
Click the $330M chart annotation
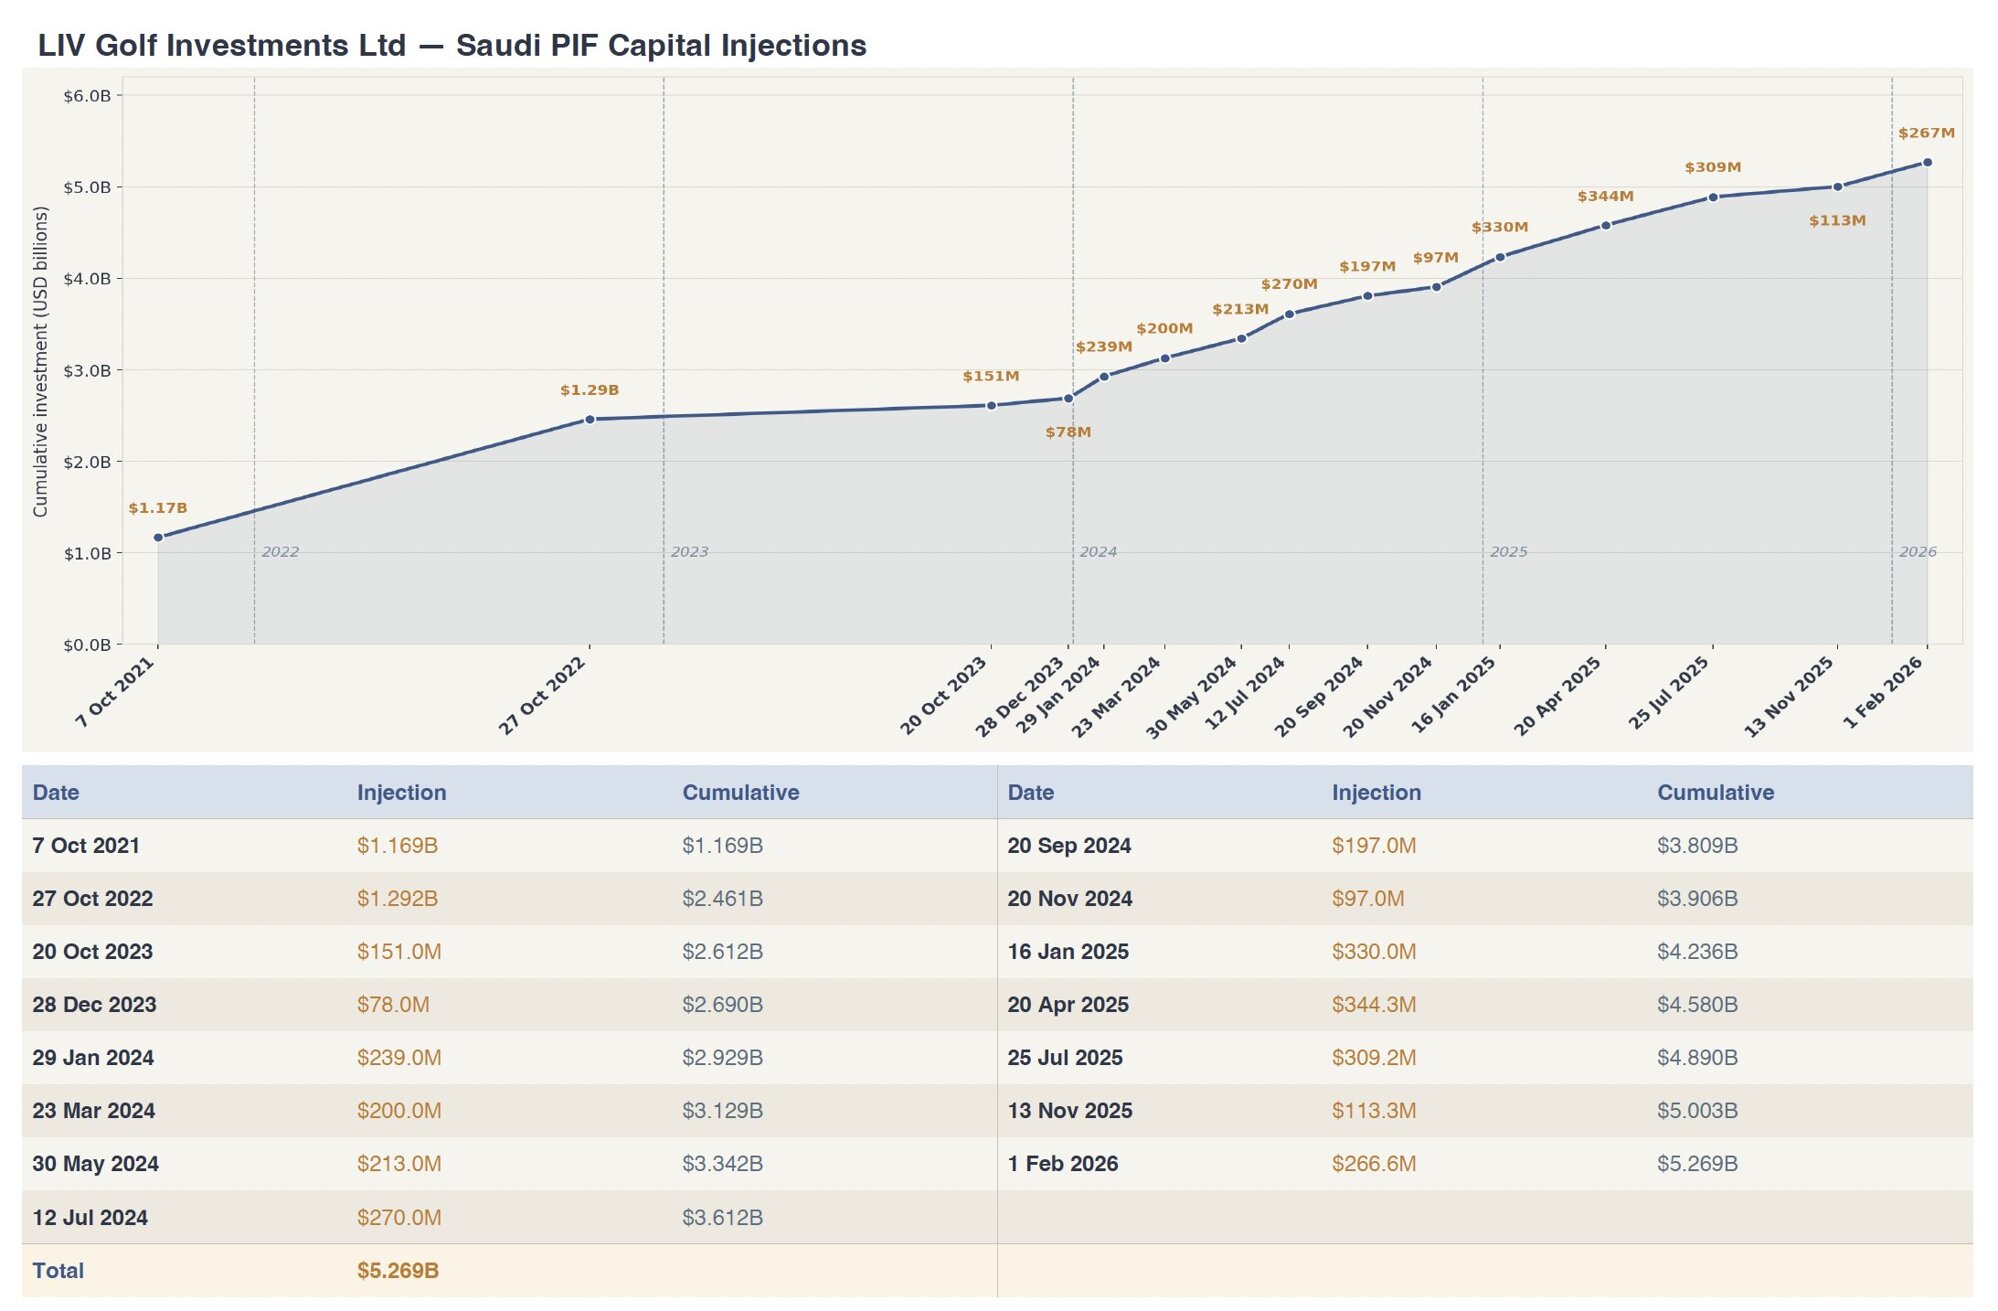1500,227
